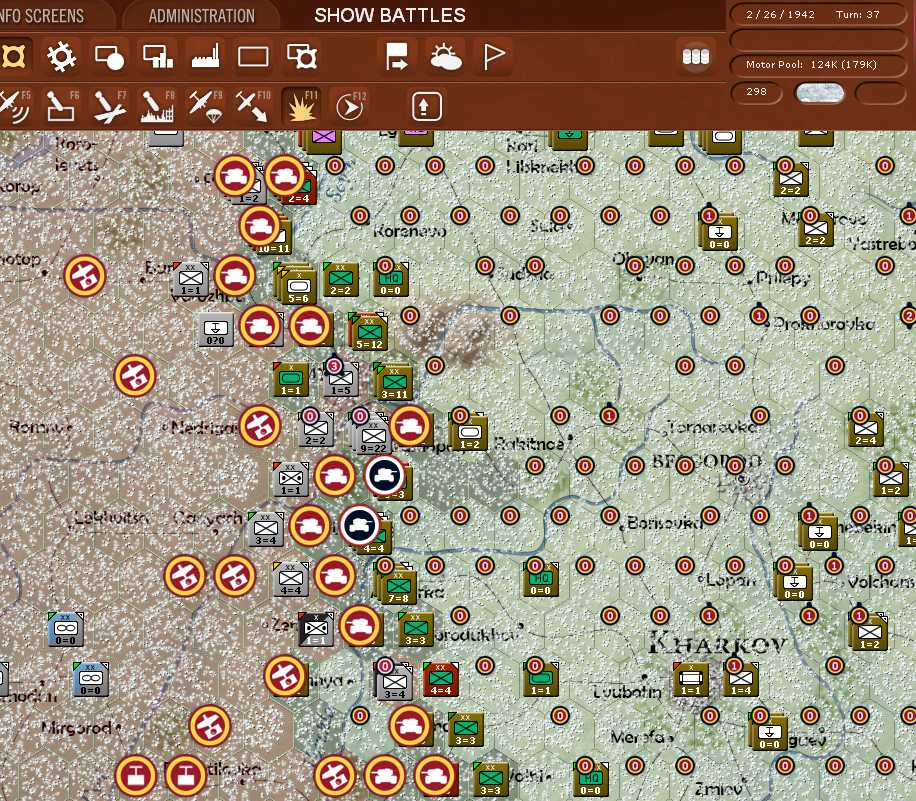This screenshot has width=916, height=801.
Task: Toggle the factory display icon
Action: tap(205, 57)
